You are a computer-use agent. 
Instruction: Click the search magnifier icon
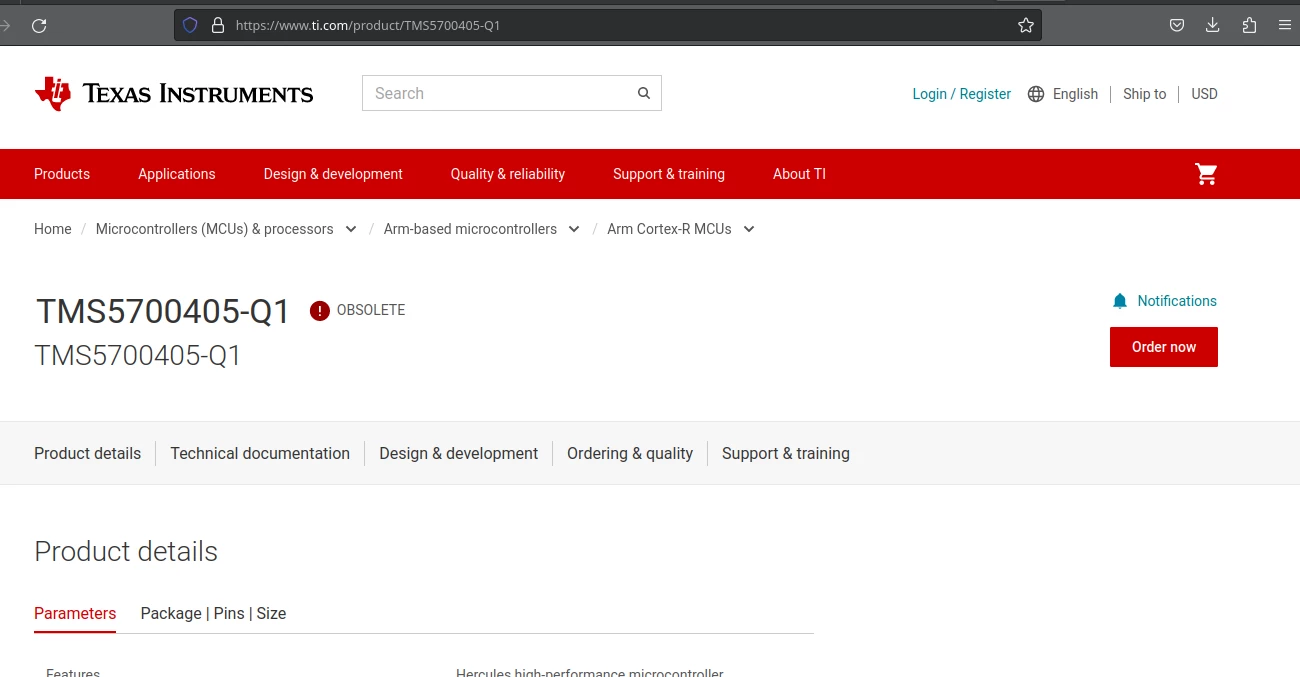coord(644,93)
